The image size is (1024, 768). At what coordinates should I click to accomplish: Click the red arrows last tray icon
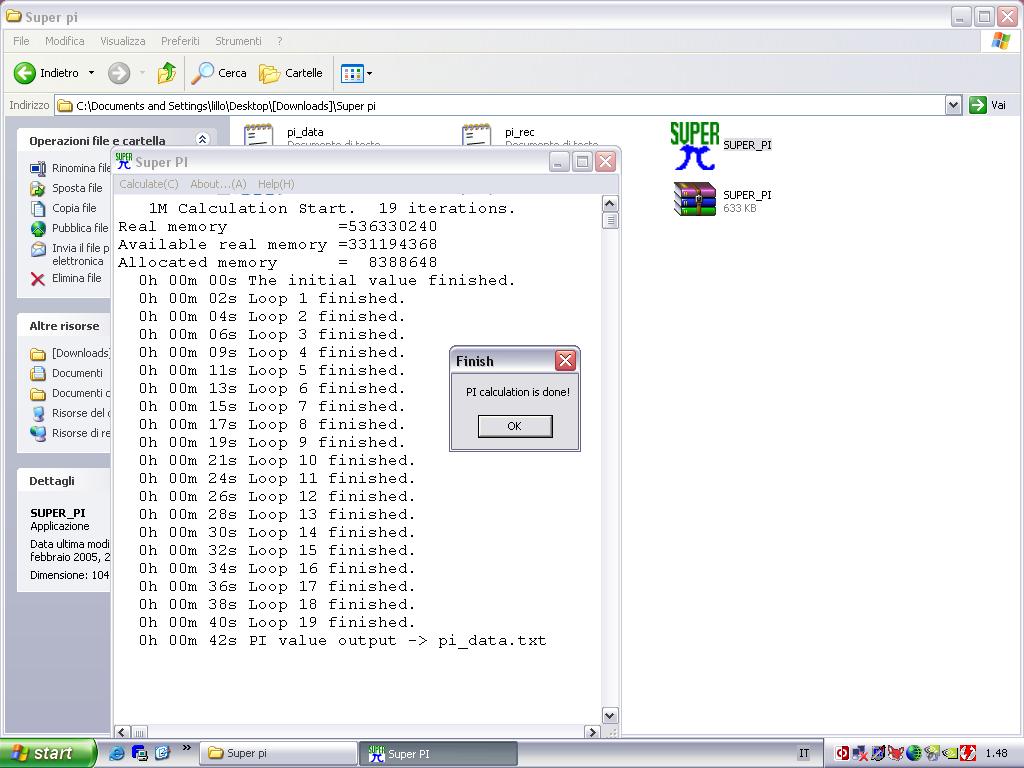click(x=967, y=754)
